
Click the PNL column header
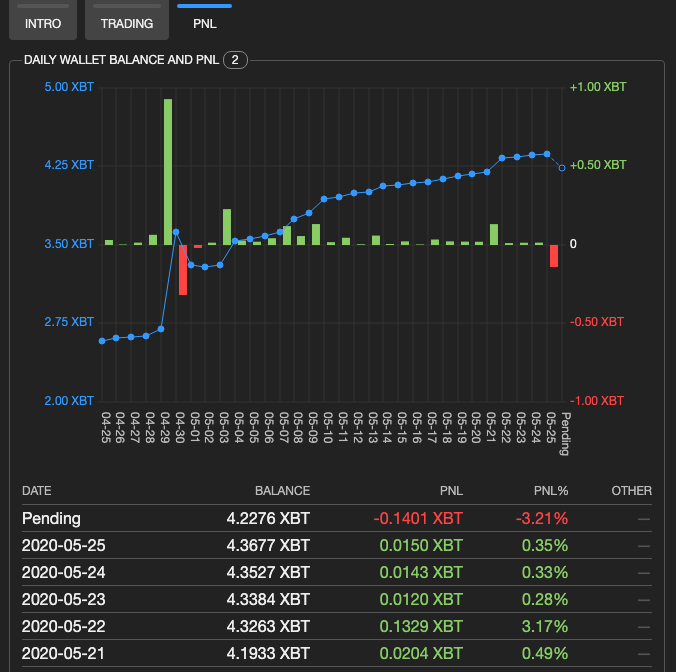451,491
